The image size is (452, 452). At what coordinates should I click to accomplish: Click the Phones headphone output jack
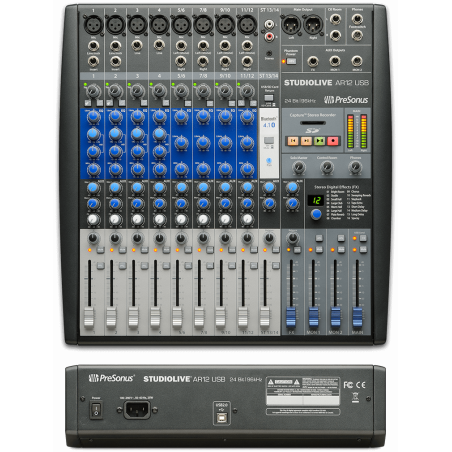point(357,19)
